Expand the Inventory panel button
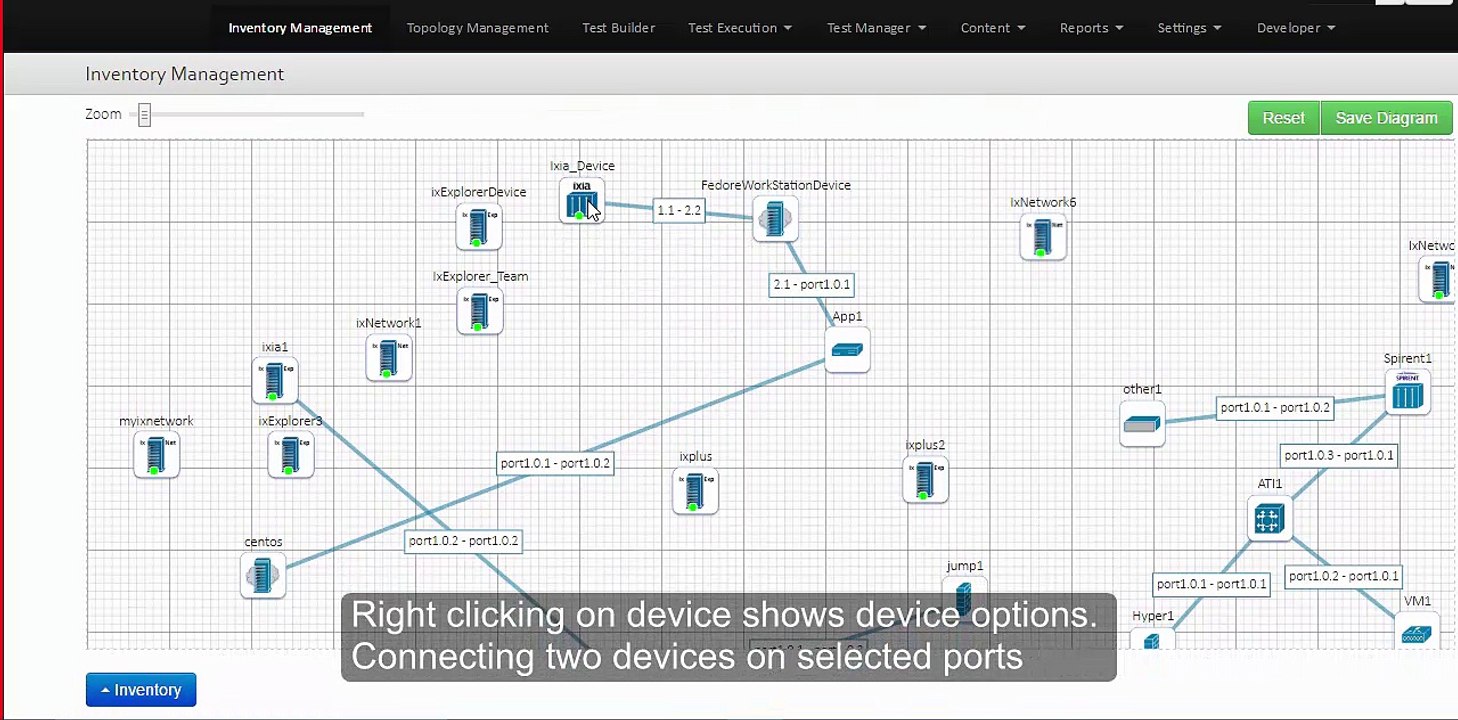 (x=141, y=690)
